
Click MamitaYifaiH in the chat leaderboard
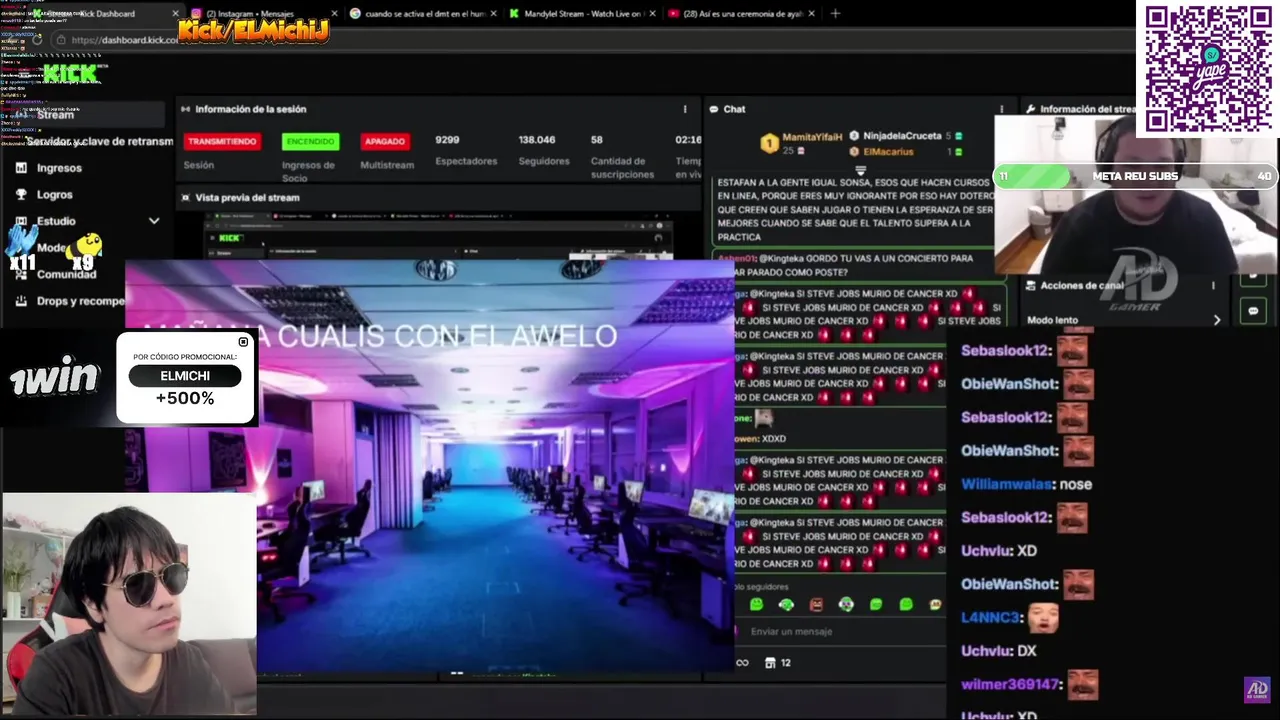click(812, 136)
